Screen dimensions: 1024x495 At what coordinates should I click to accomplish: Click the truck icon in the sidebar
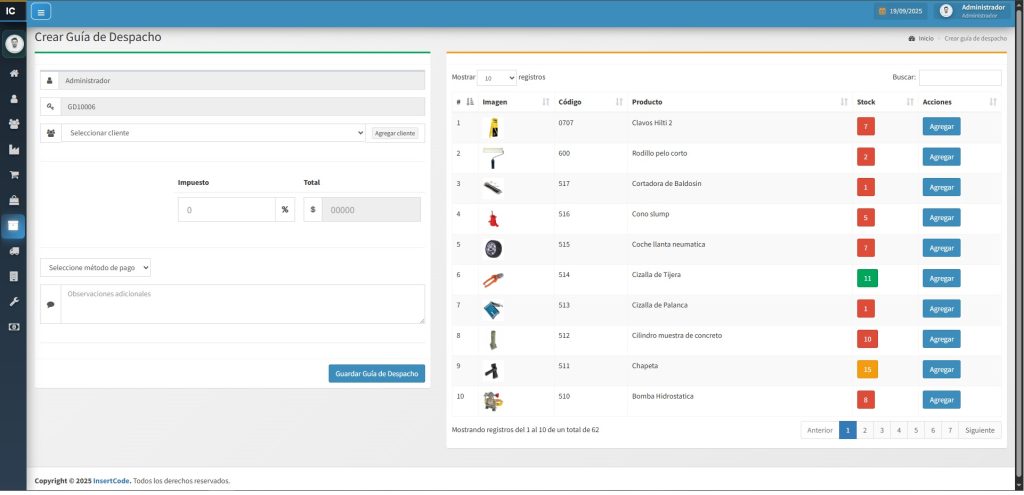click(x=14, y=251)
